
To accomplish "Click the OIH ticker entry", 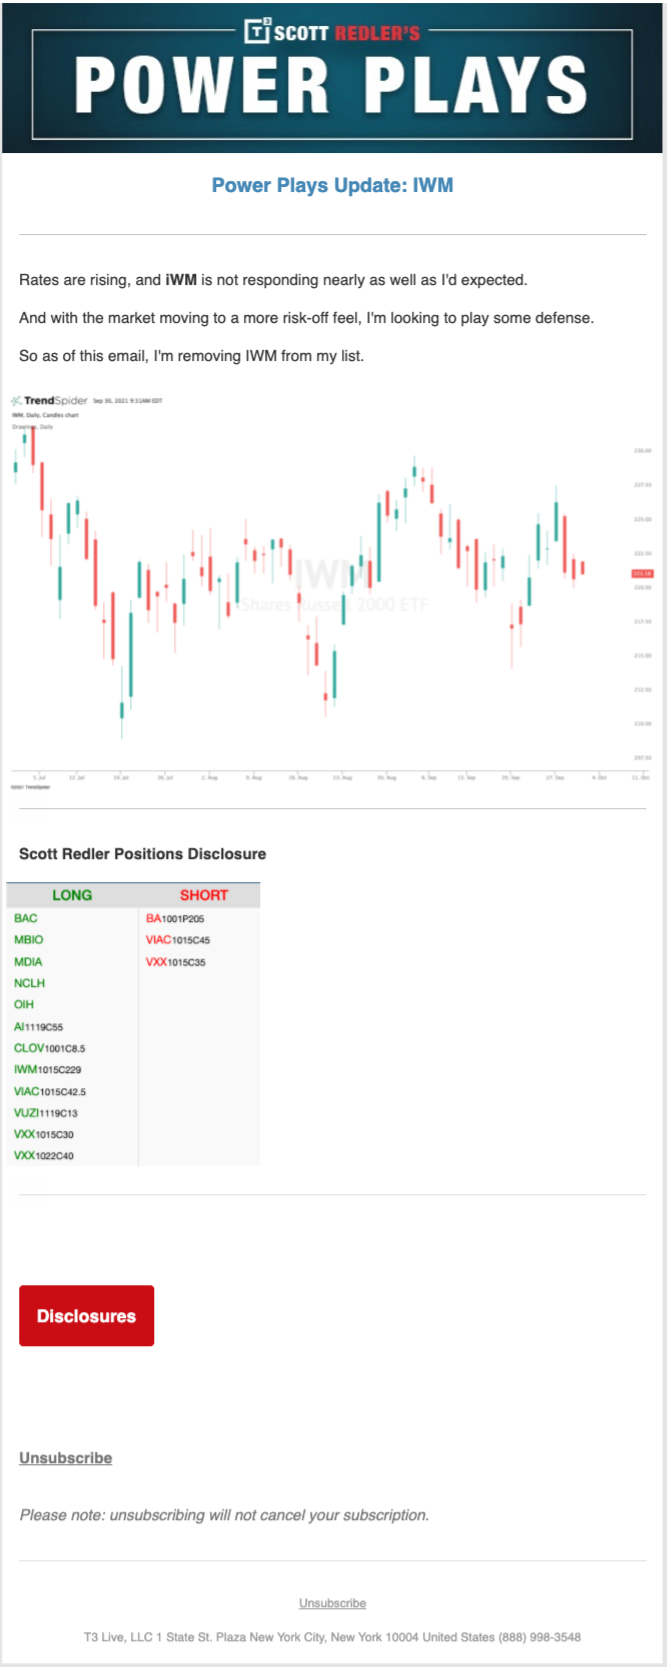I will tap(24, 1005).
